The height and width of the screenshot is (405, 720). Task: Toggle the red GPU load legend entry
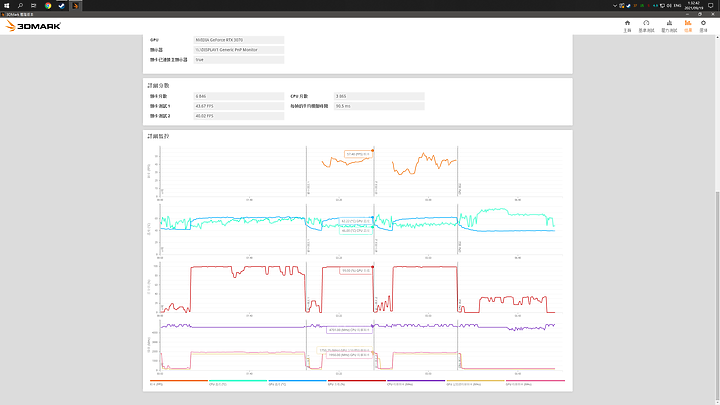(357, 382)
